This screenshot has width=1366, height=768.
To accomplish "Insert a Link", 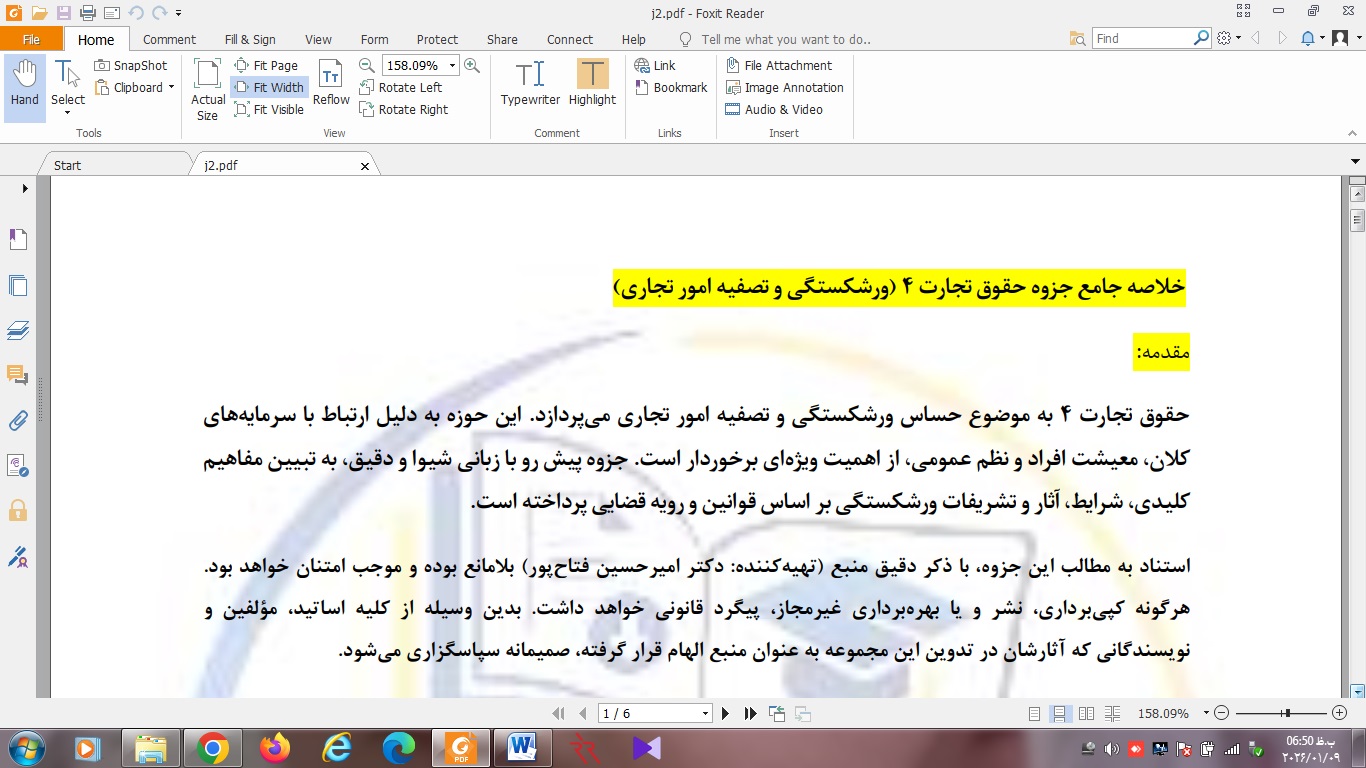I will [656, 65].
